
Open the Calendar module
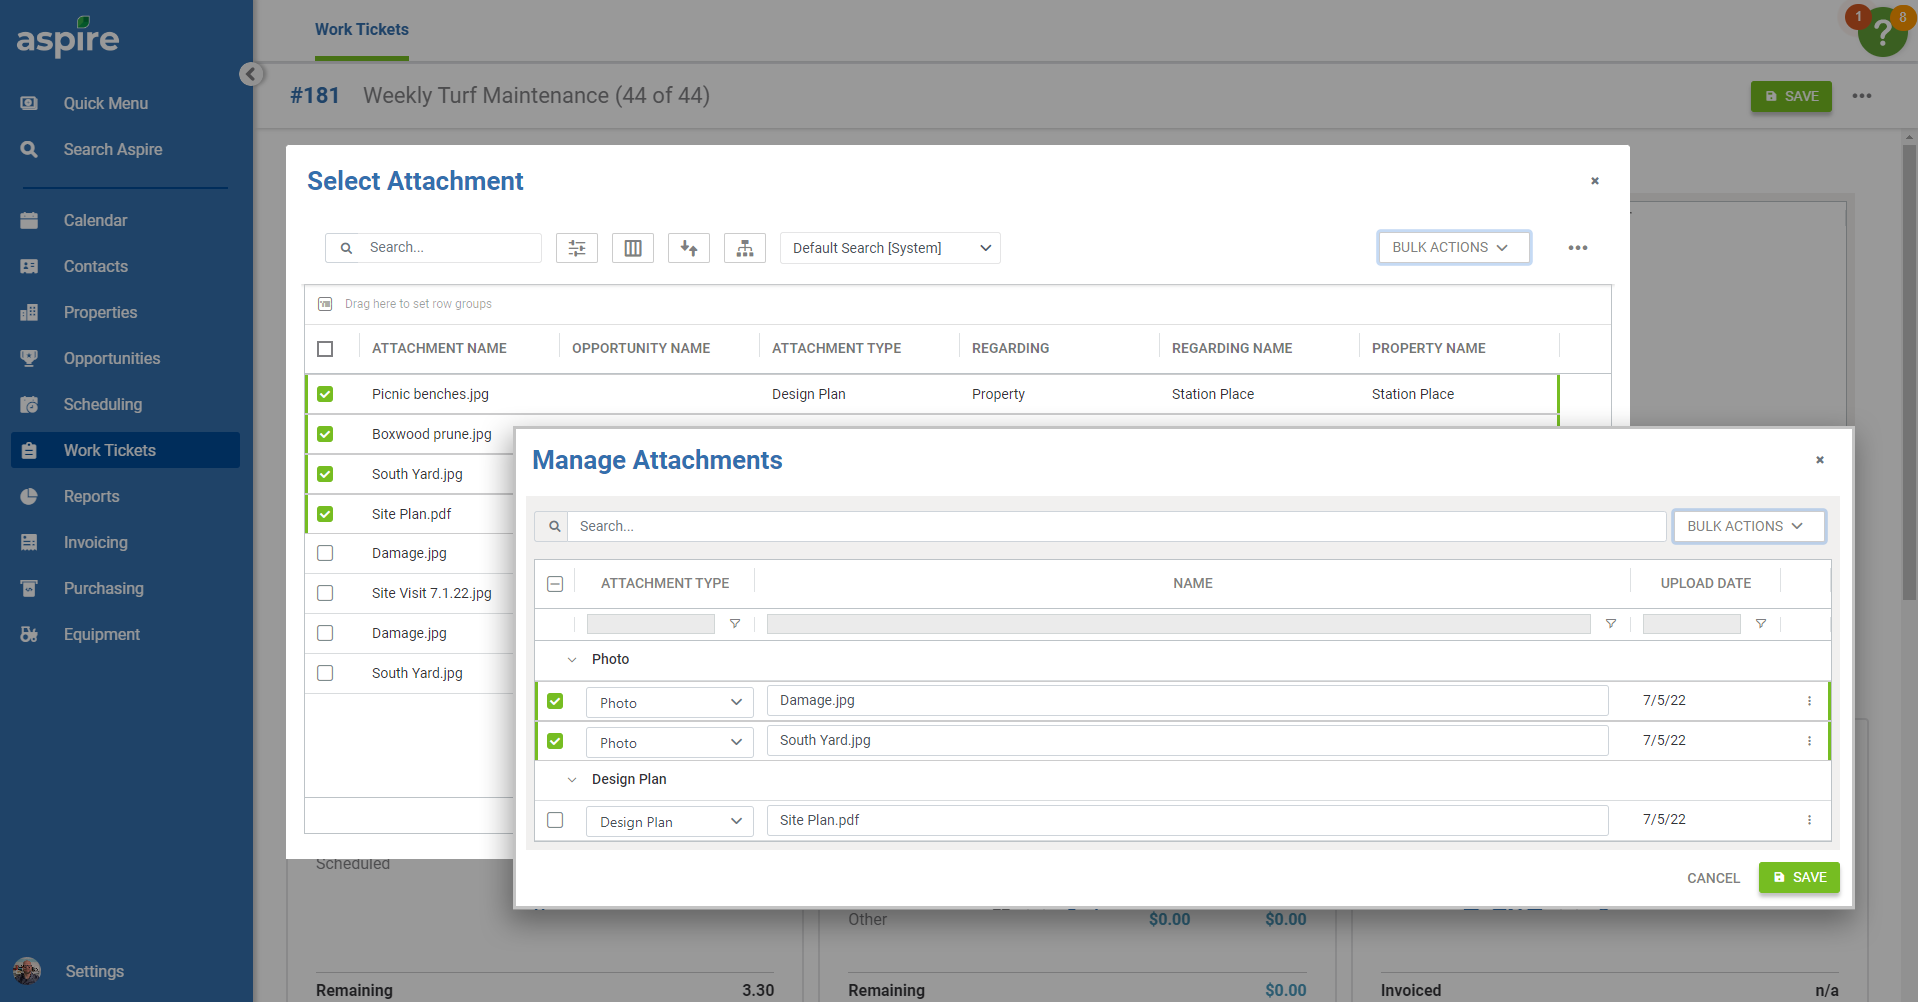pos(95,220)
